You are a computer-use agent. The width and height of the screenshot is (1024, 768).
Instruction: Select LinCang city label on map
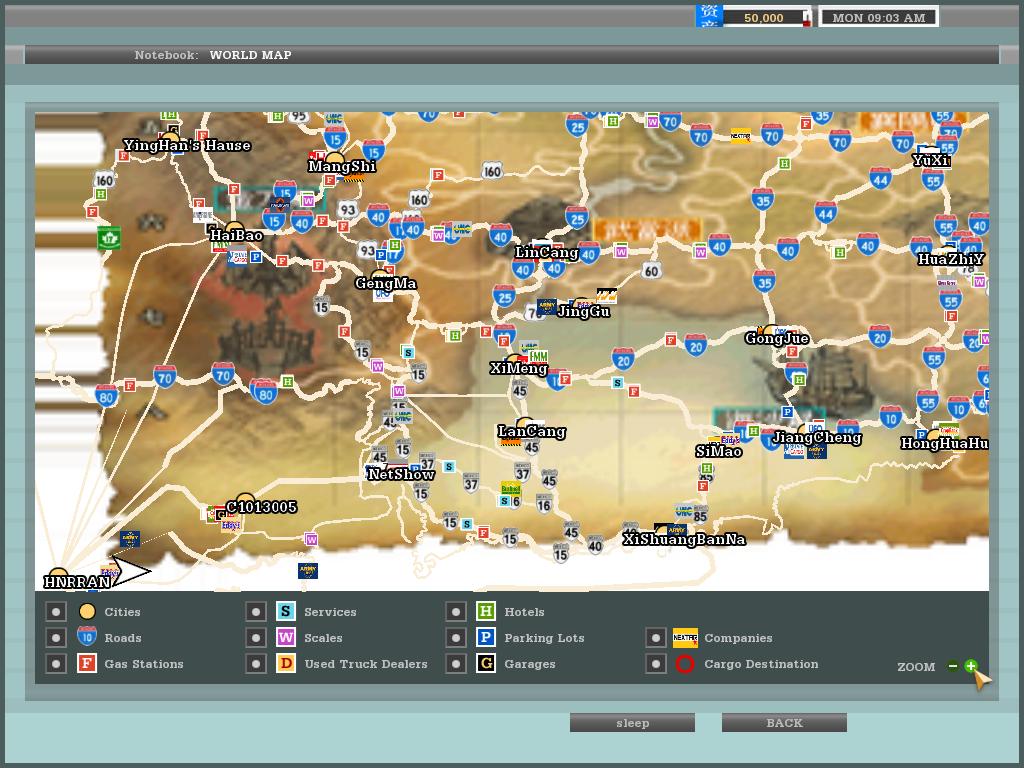click(547, 252)
